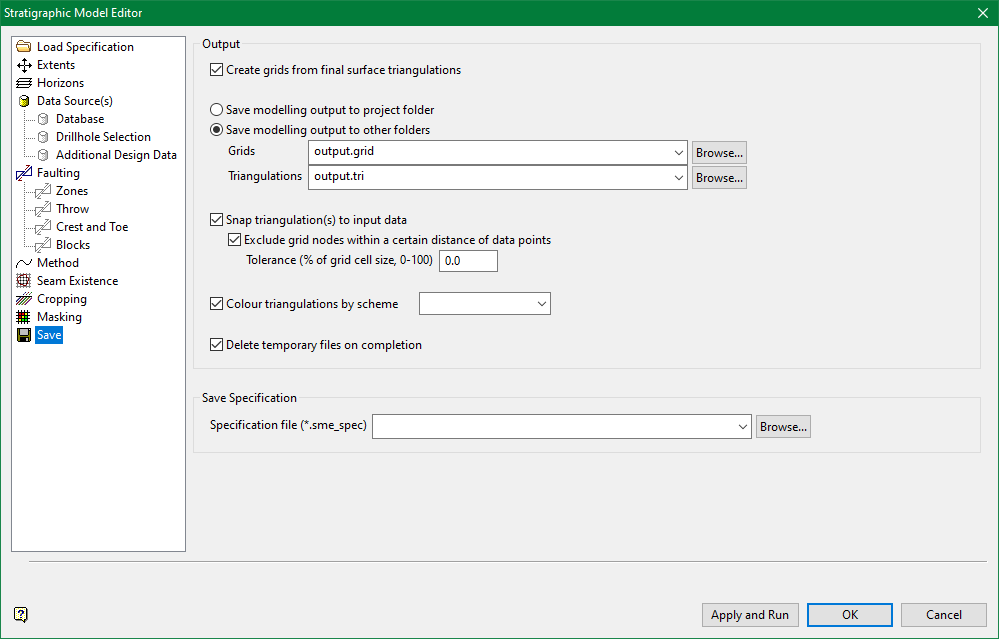Open the Method section in tree
Viewport: 999px width, 639px height.
[57, 263]
